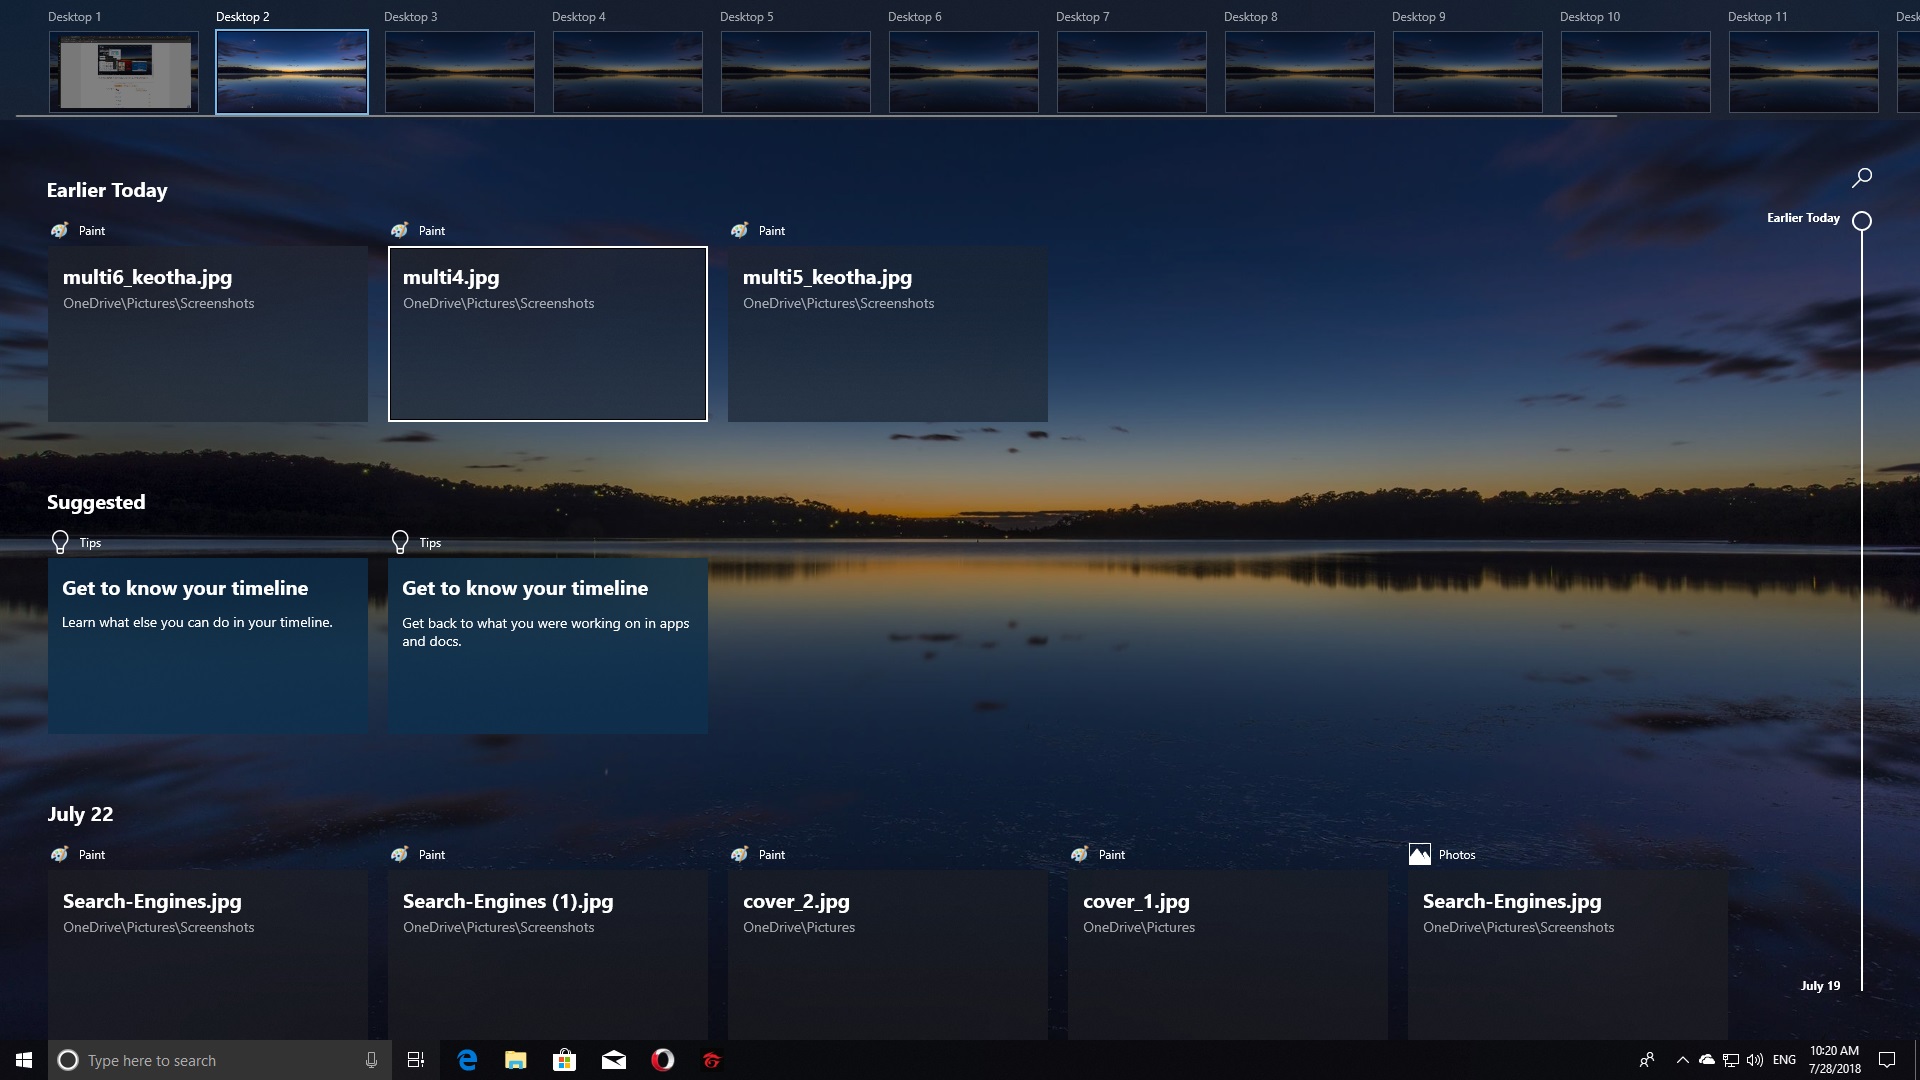Open tip about what else timeline does
This screenshot has width=1920, height=1080.
pyautogui.click(x=208, y=646)
